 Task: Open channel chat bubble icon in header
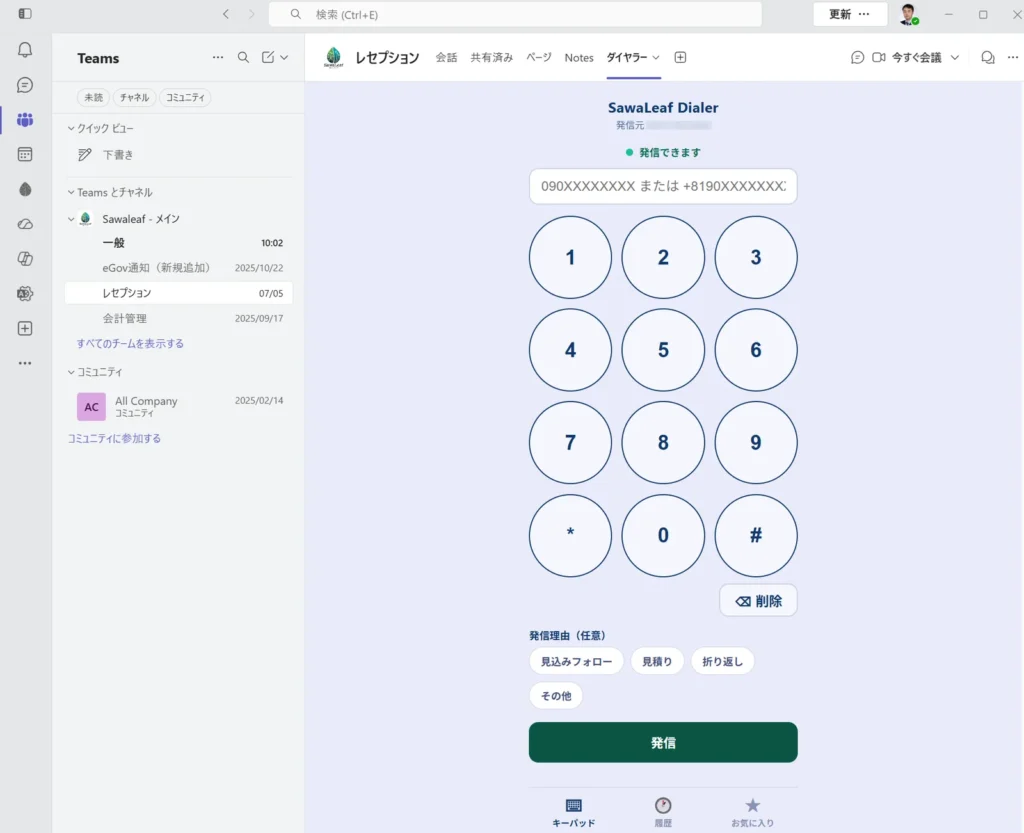tap(857, 57)
